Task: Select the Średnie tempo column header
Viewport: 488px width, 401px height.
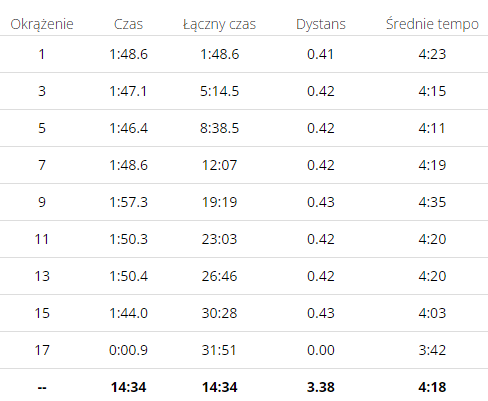Action: (432, 24)
